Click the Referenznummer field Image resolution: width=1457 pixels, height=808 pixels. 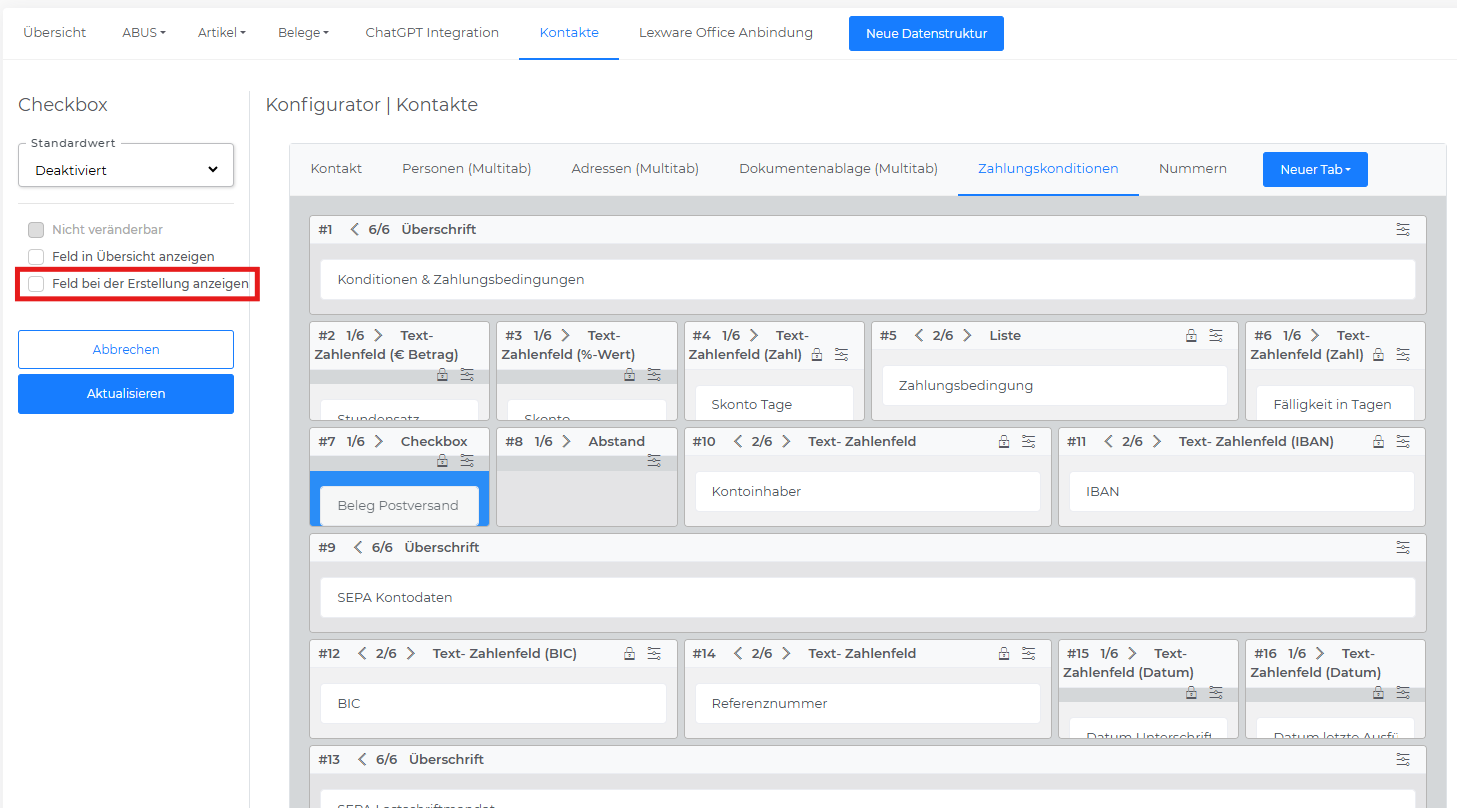tap(868, 704)
